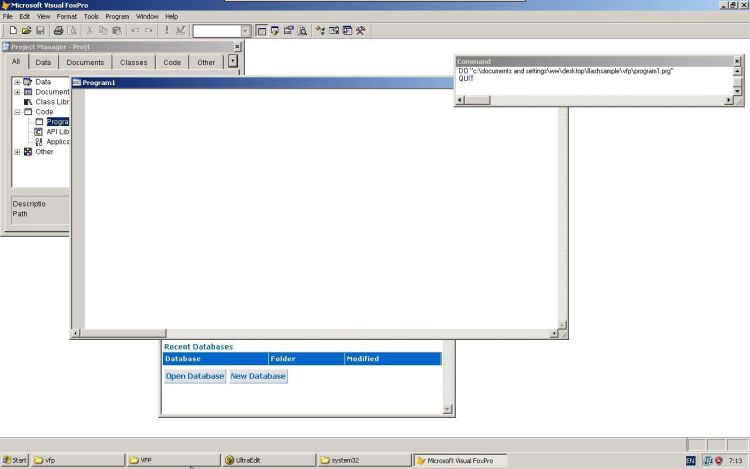Click the Project Manager collapse arrow button

coord(233,61)
